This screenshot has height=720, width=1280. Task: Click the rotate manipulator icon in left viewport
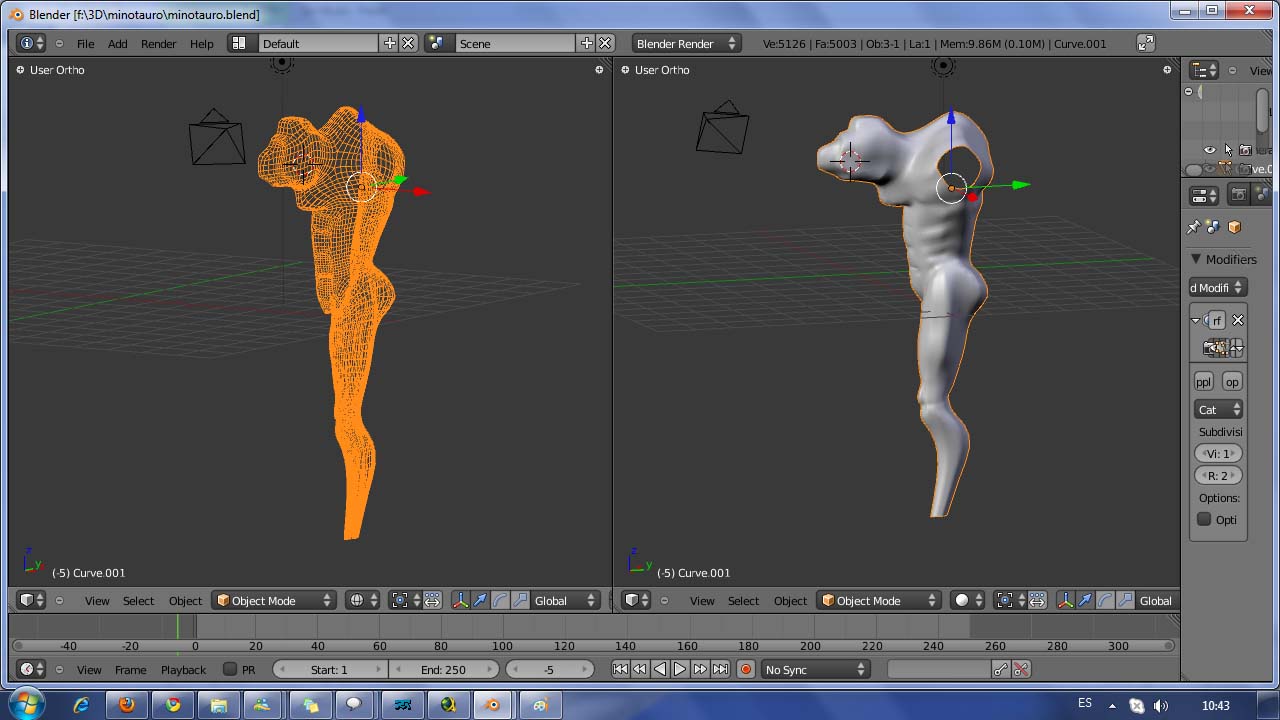(x=500, y=601)
